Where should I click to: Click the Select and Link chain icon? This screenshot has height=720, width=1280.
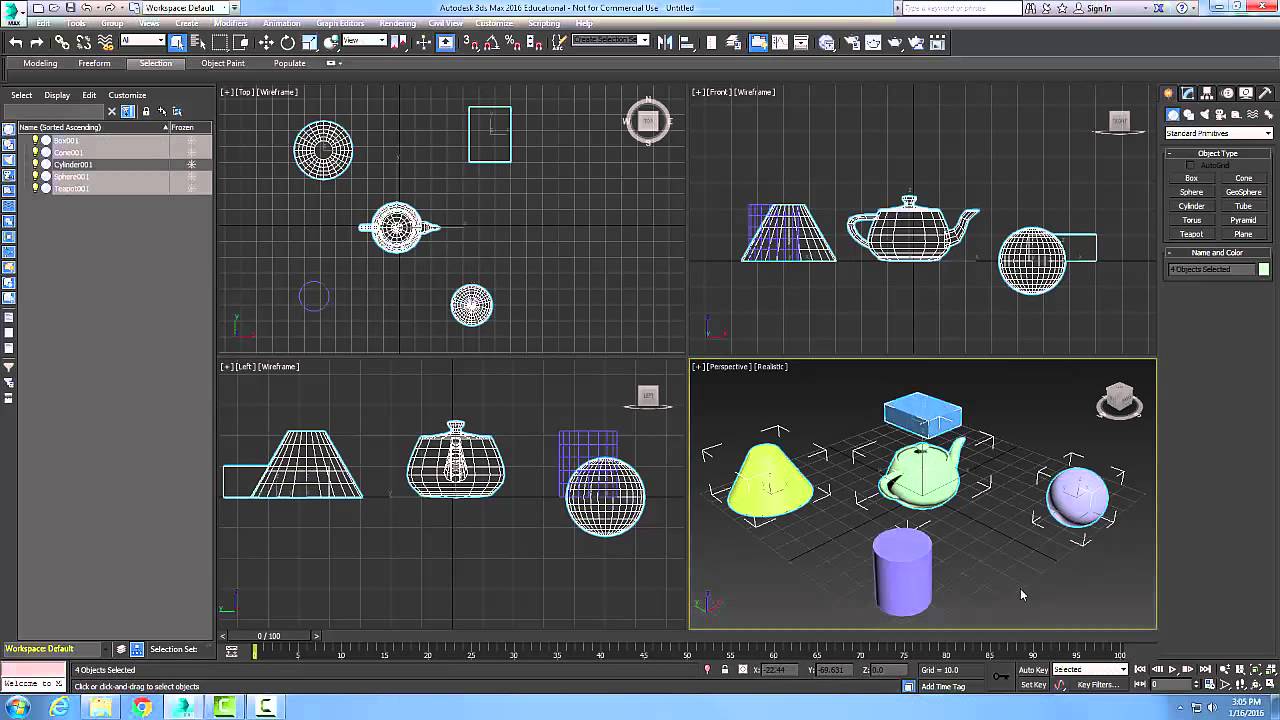[61, 42]
